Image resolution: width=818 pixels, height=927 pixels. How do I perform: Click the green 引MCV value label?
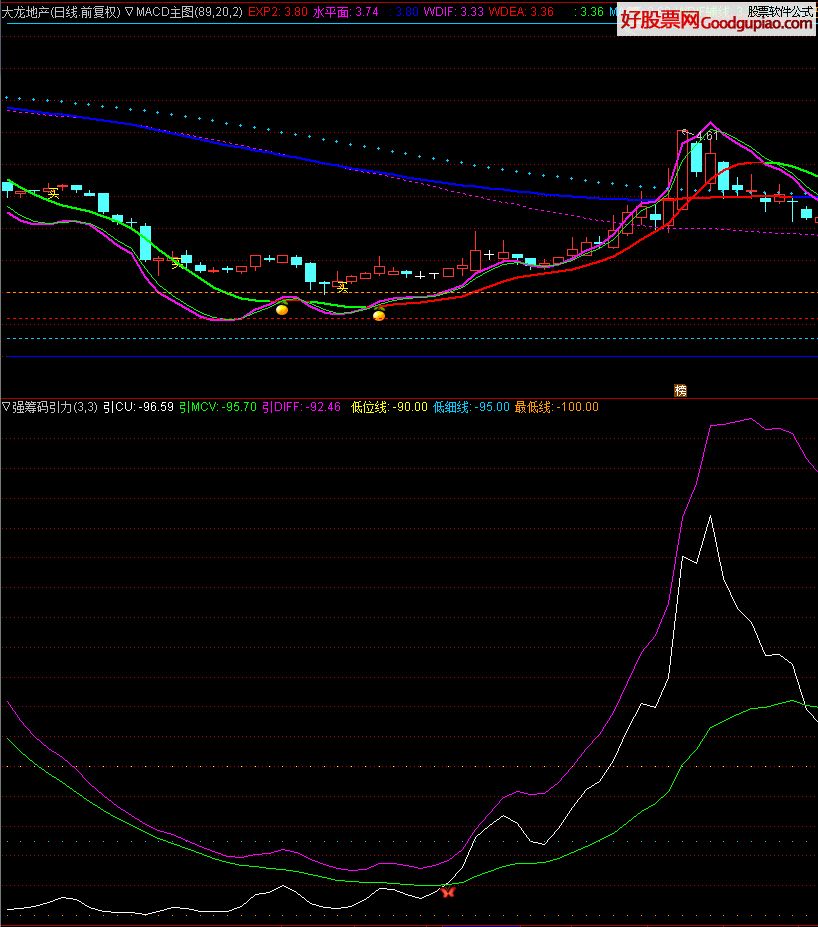[218, 407]
